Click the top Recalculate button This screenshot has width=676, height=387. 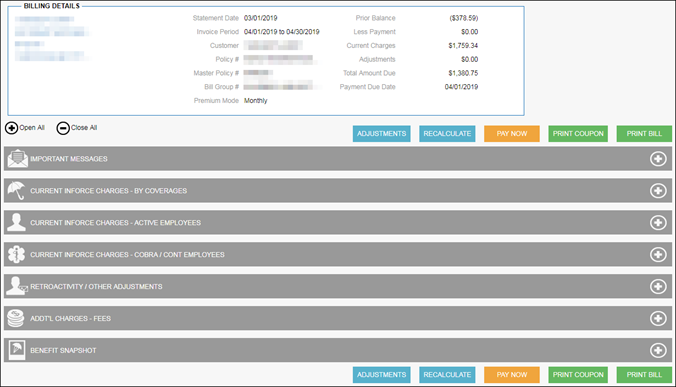[x=447, y=134]
